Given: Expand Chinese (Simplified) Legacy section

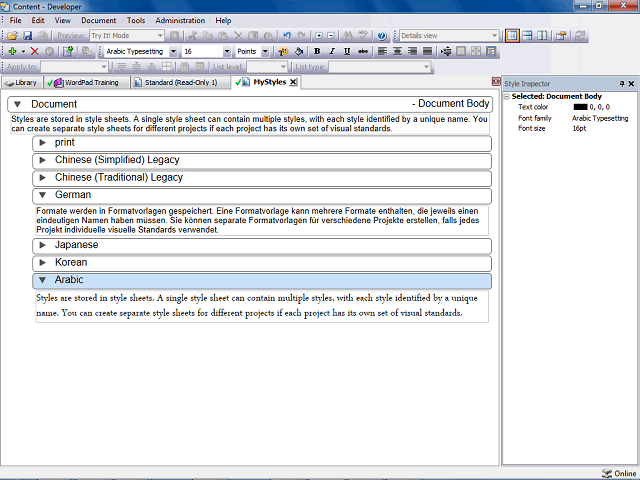Looking at the screenshot, I should click(x=42, y=160).
